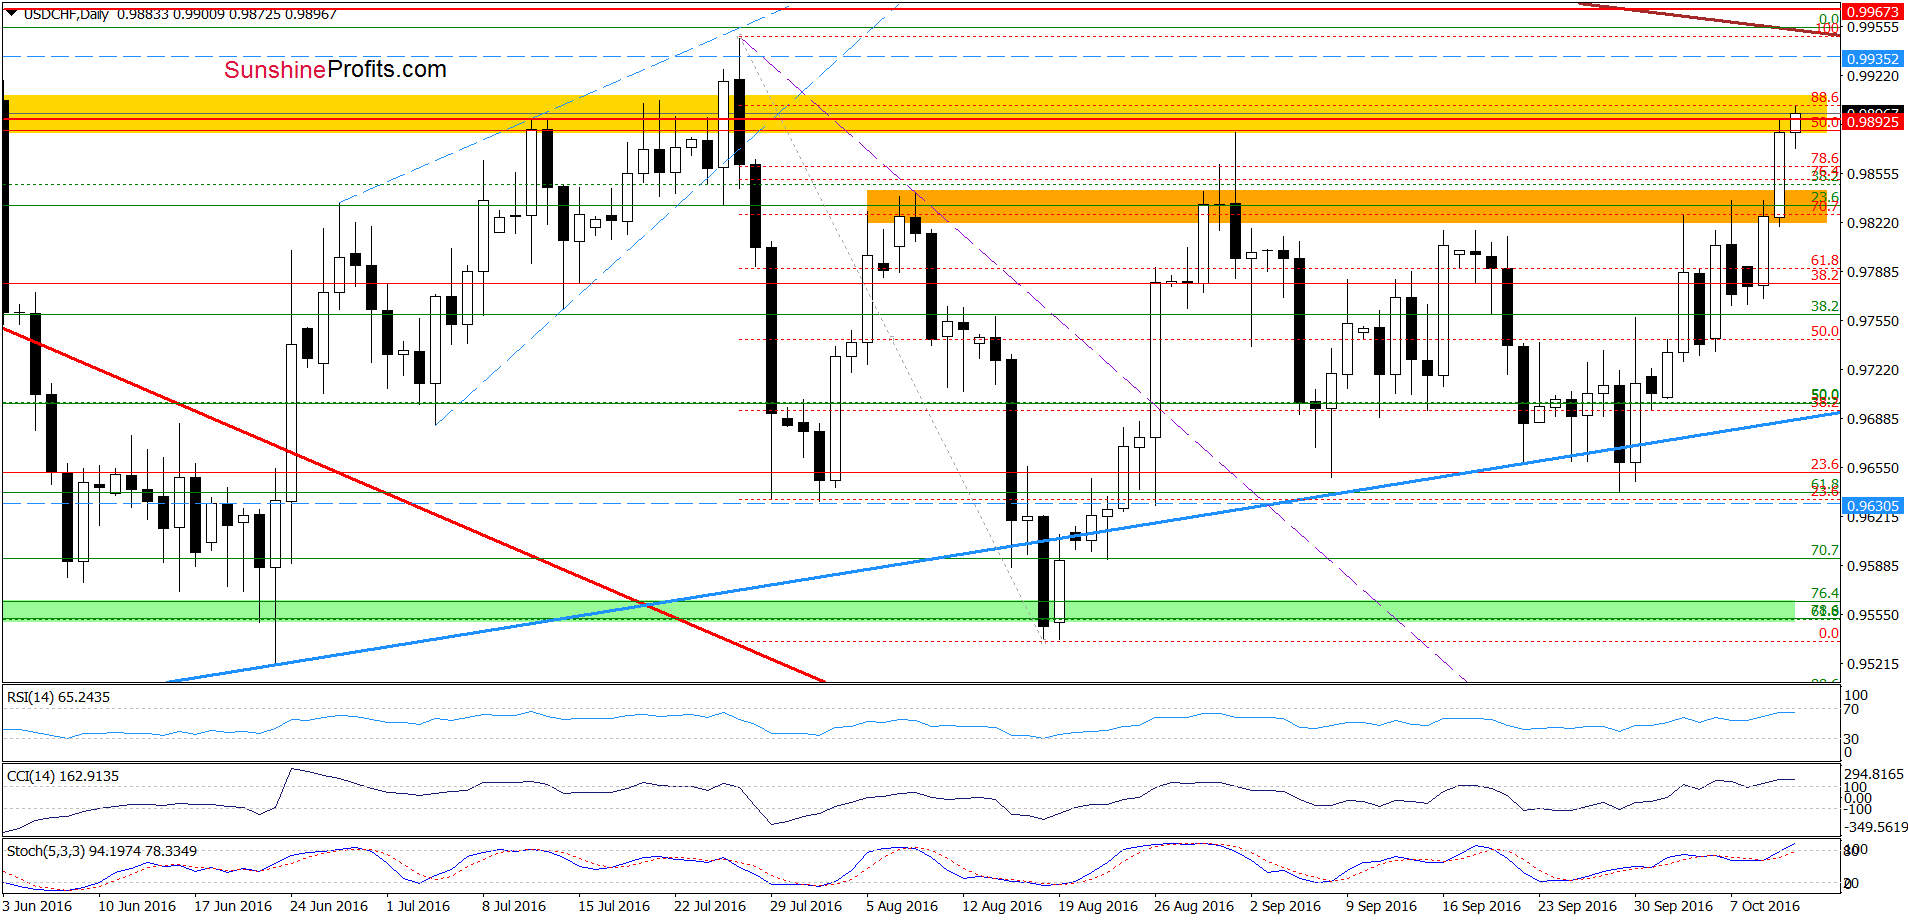Click the 0.95550 price axis label
The height and width of the screenshot is (920, 1908).
tap(1872, 615)
